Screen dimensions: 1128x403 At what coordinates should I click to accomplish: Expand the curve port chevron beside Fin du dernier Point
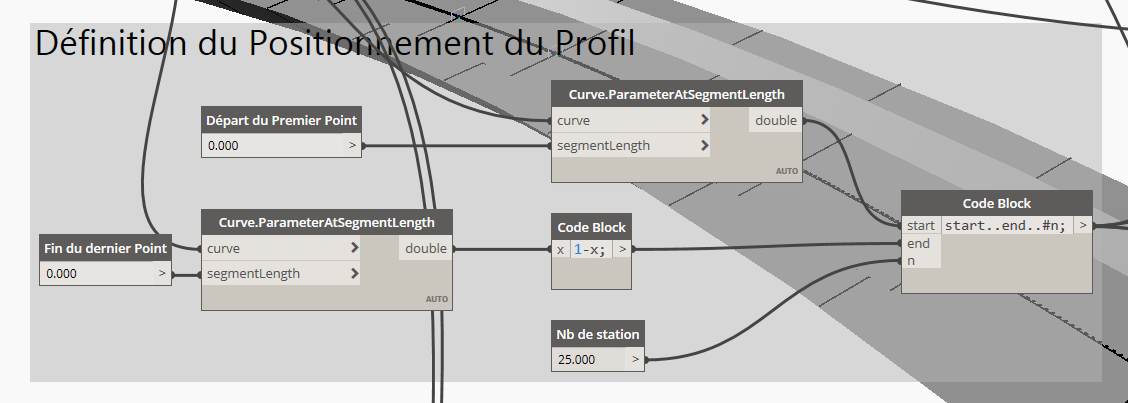[355, 248]
